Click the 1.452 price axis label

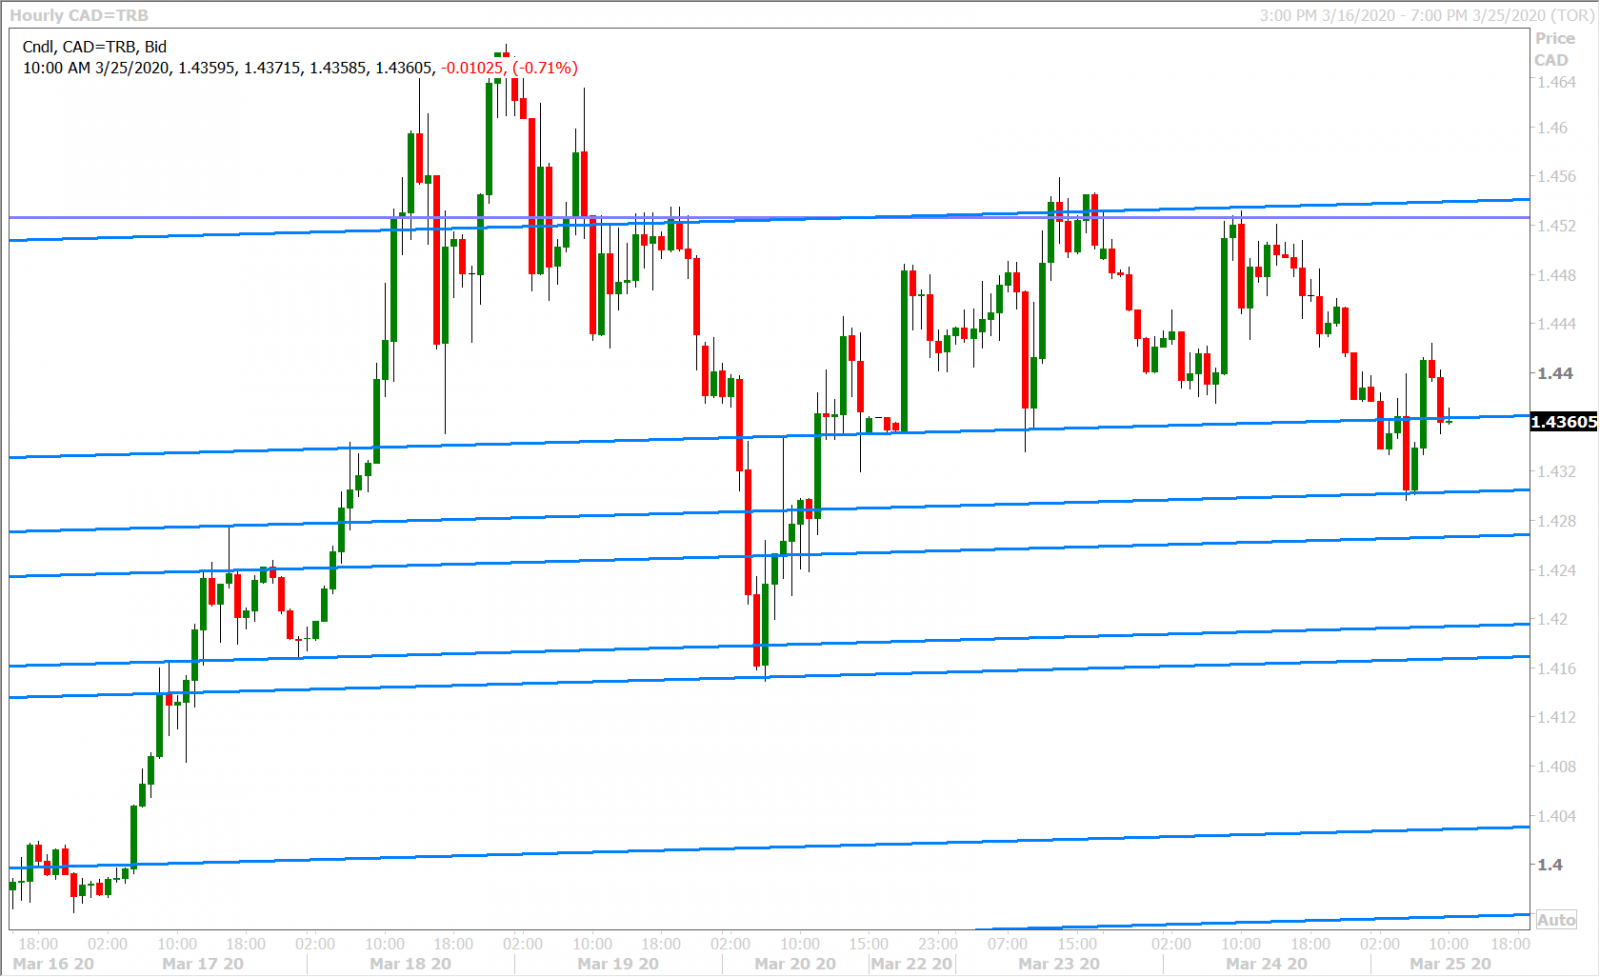point(1556,226)
